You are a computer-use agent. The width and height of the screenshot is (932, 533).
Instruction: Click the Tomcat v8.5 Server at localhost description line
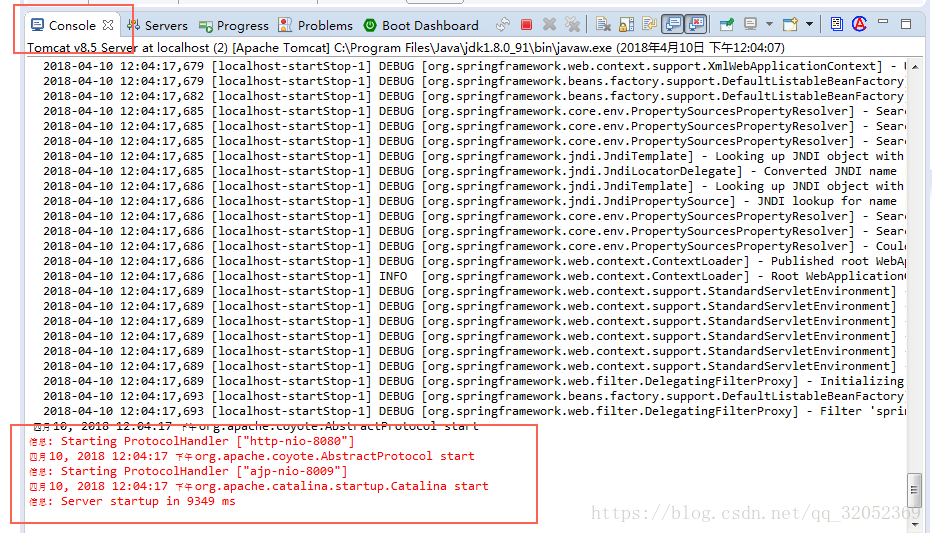(x=406, y=48)
